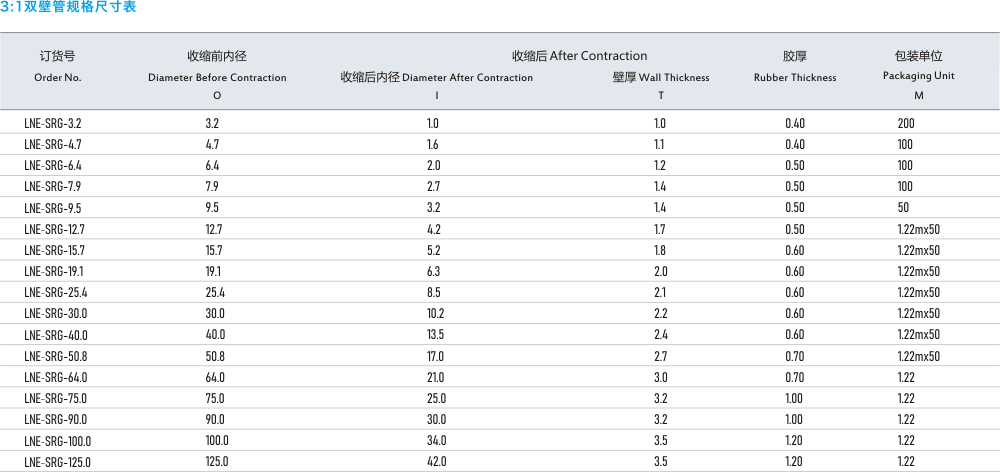Image resolution: width=1000 pixels, height=472 pixels.
Task: Click the table title '3:1双壁管规格尺寸表'
Action: point(69,8)
